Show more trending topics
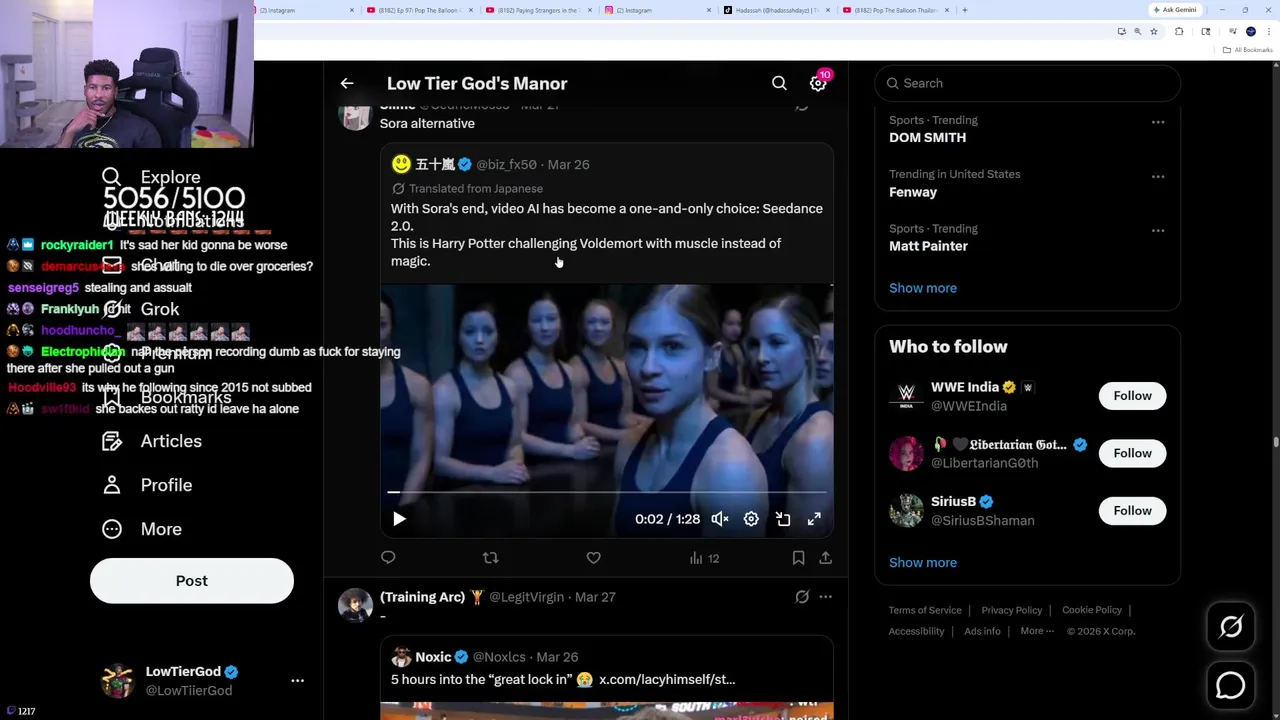The width and height of the screenshot is (1280, 720). coord(923,288)
